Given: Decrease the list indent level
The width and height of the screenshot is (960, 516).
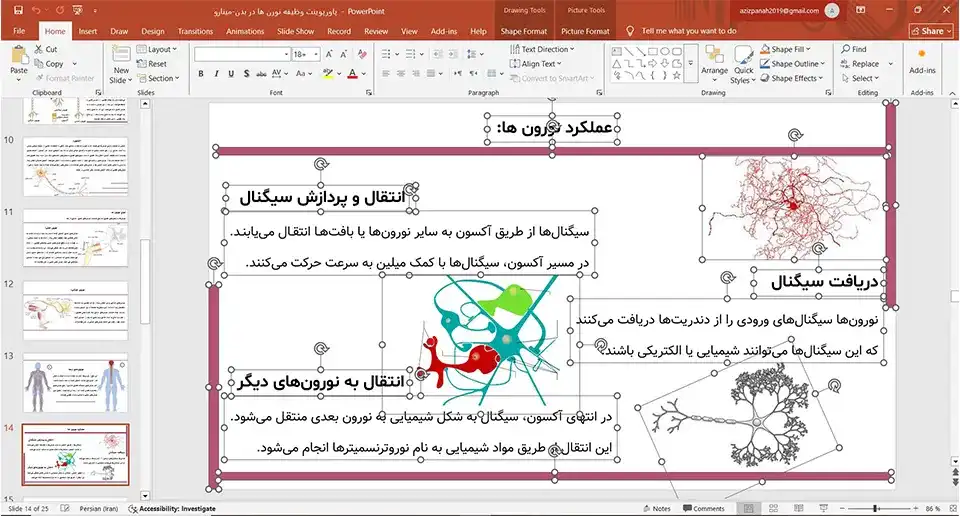Looking at the screenshot, I should pyautogui.click(x=437, y=54).
